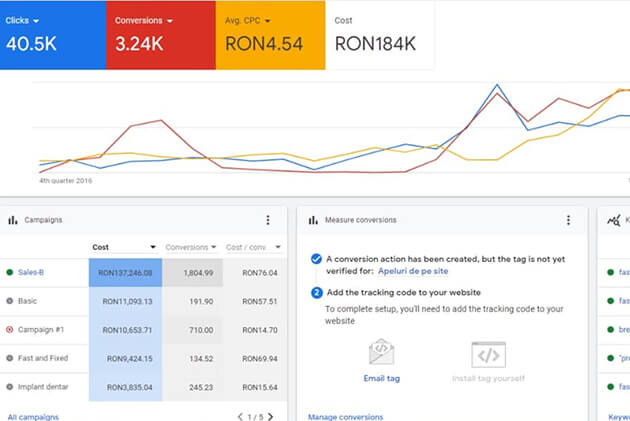
Task: Open the All campaigns link
Action: pos(33,416)
